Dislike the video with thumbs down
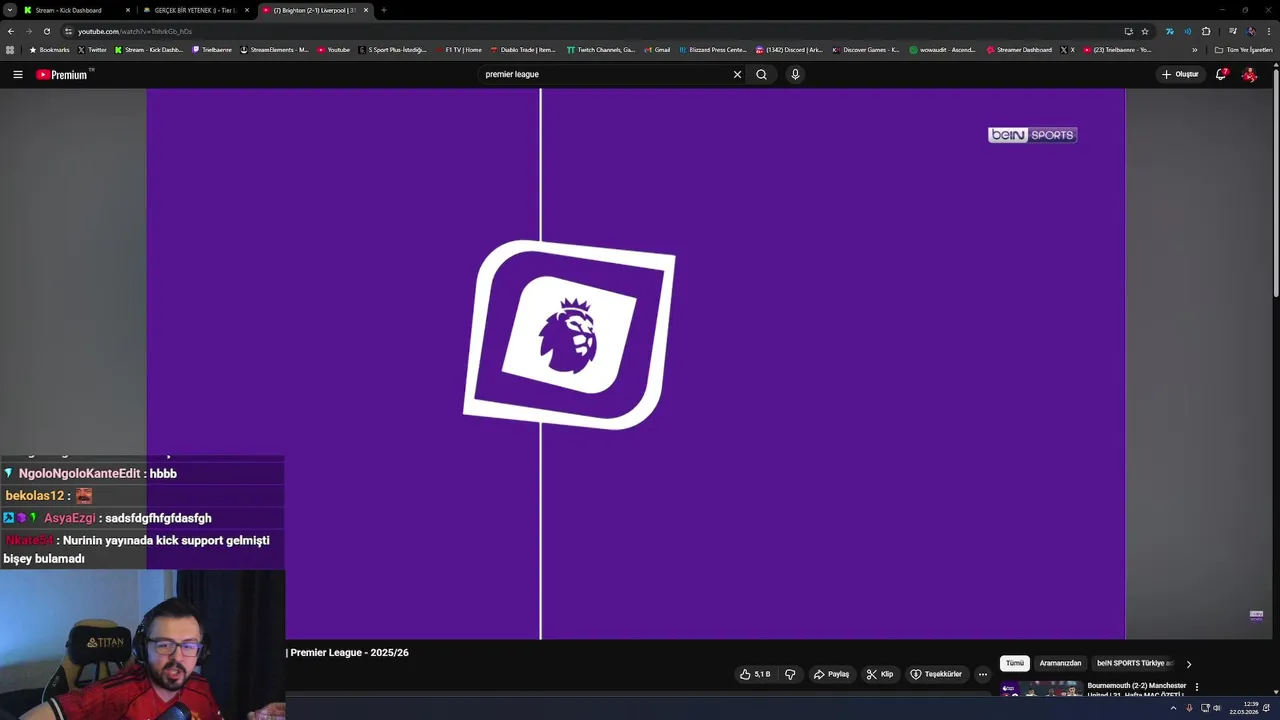Viewport: 1280px width, 720px height. pyautogui.click(x=790, y=674)
